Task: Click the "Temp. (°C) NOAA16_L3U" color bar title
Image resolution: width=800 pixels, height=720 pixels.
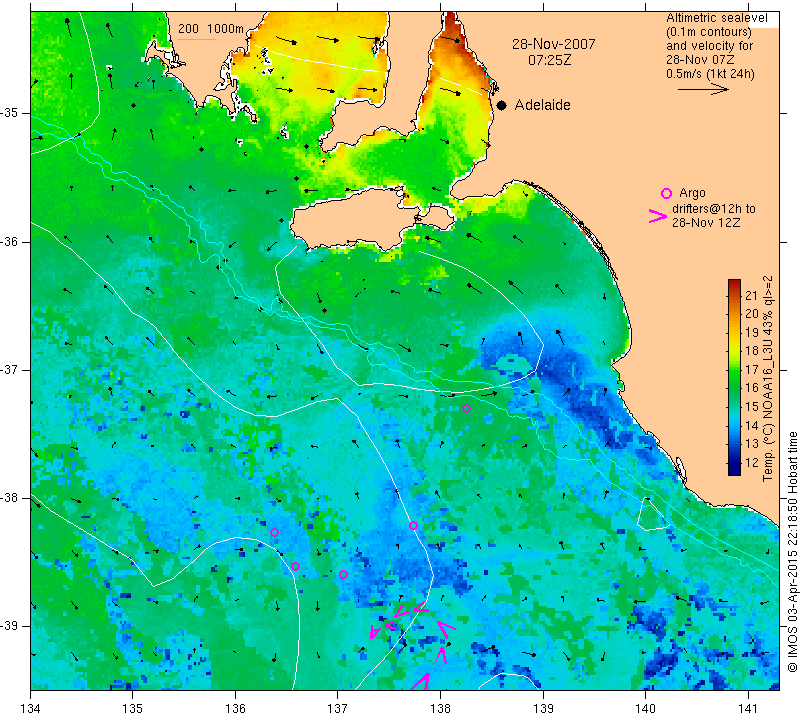Action: [767, 403]
